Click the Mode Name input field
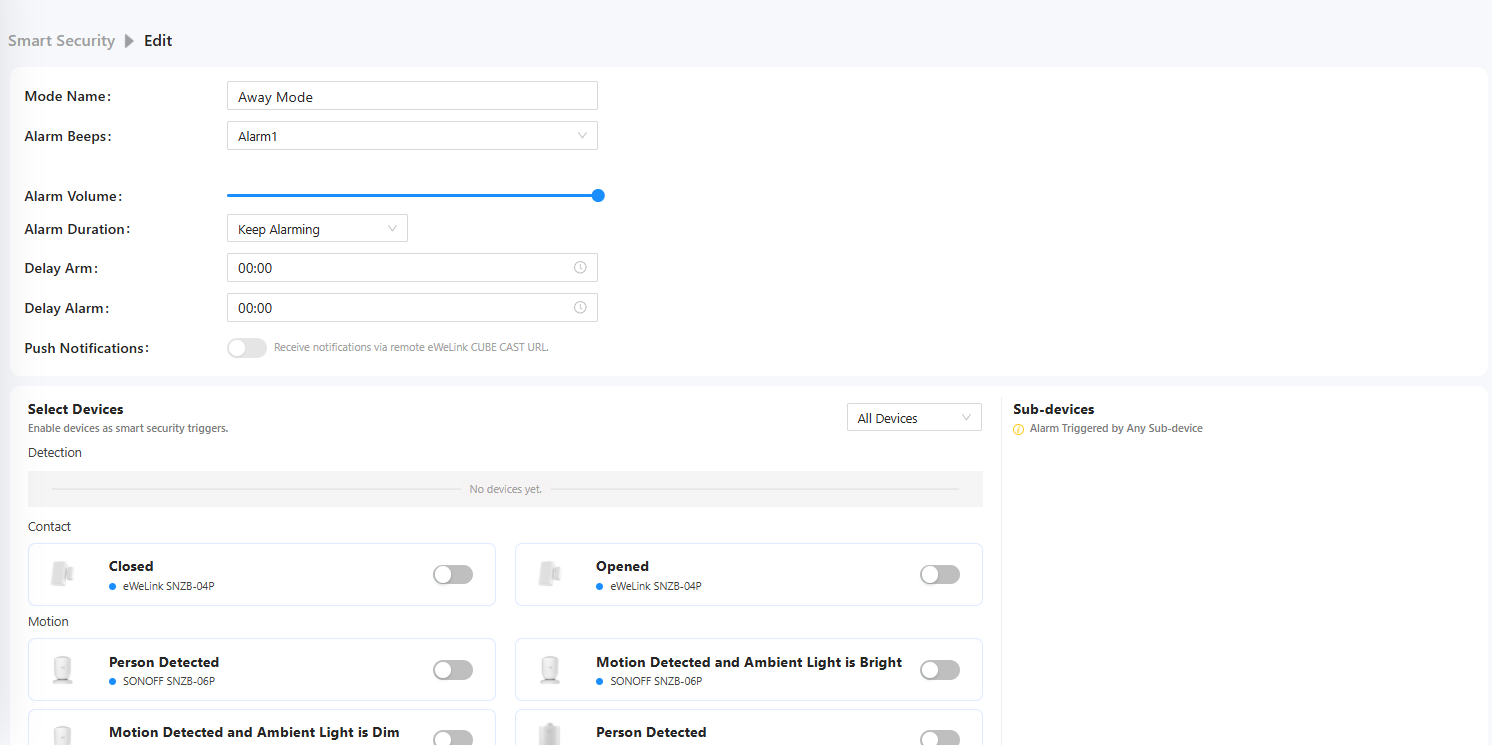Screen dimensions: 1492x745 pos(412,97)
